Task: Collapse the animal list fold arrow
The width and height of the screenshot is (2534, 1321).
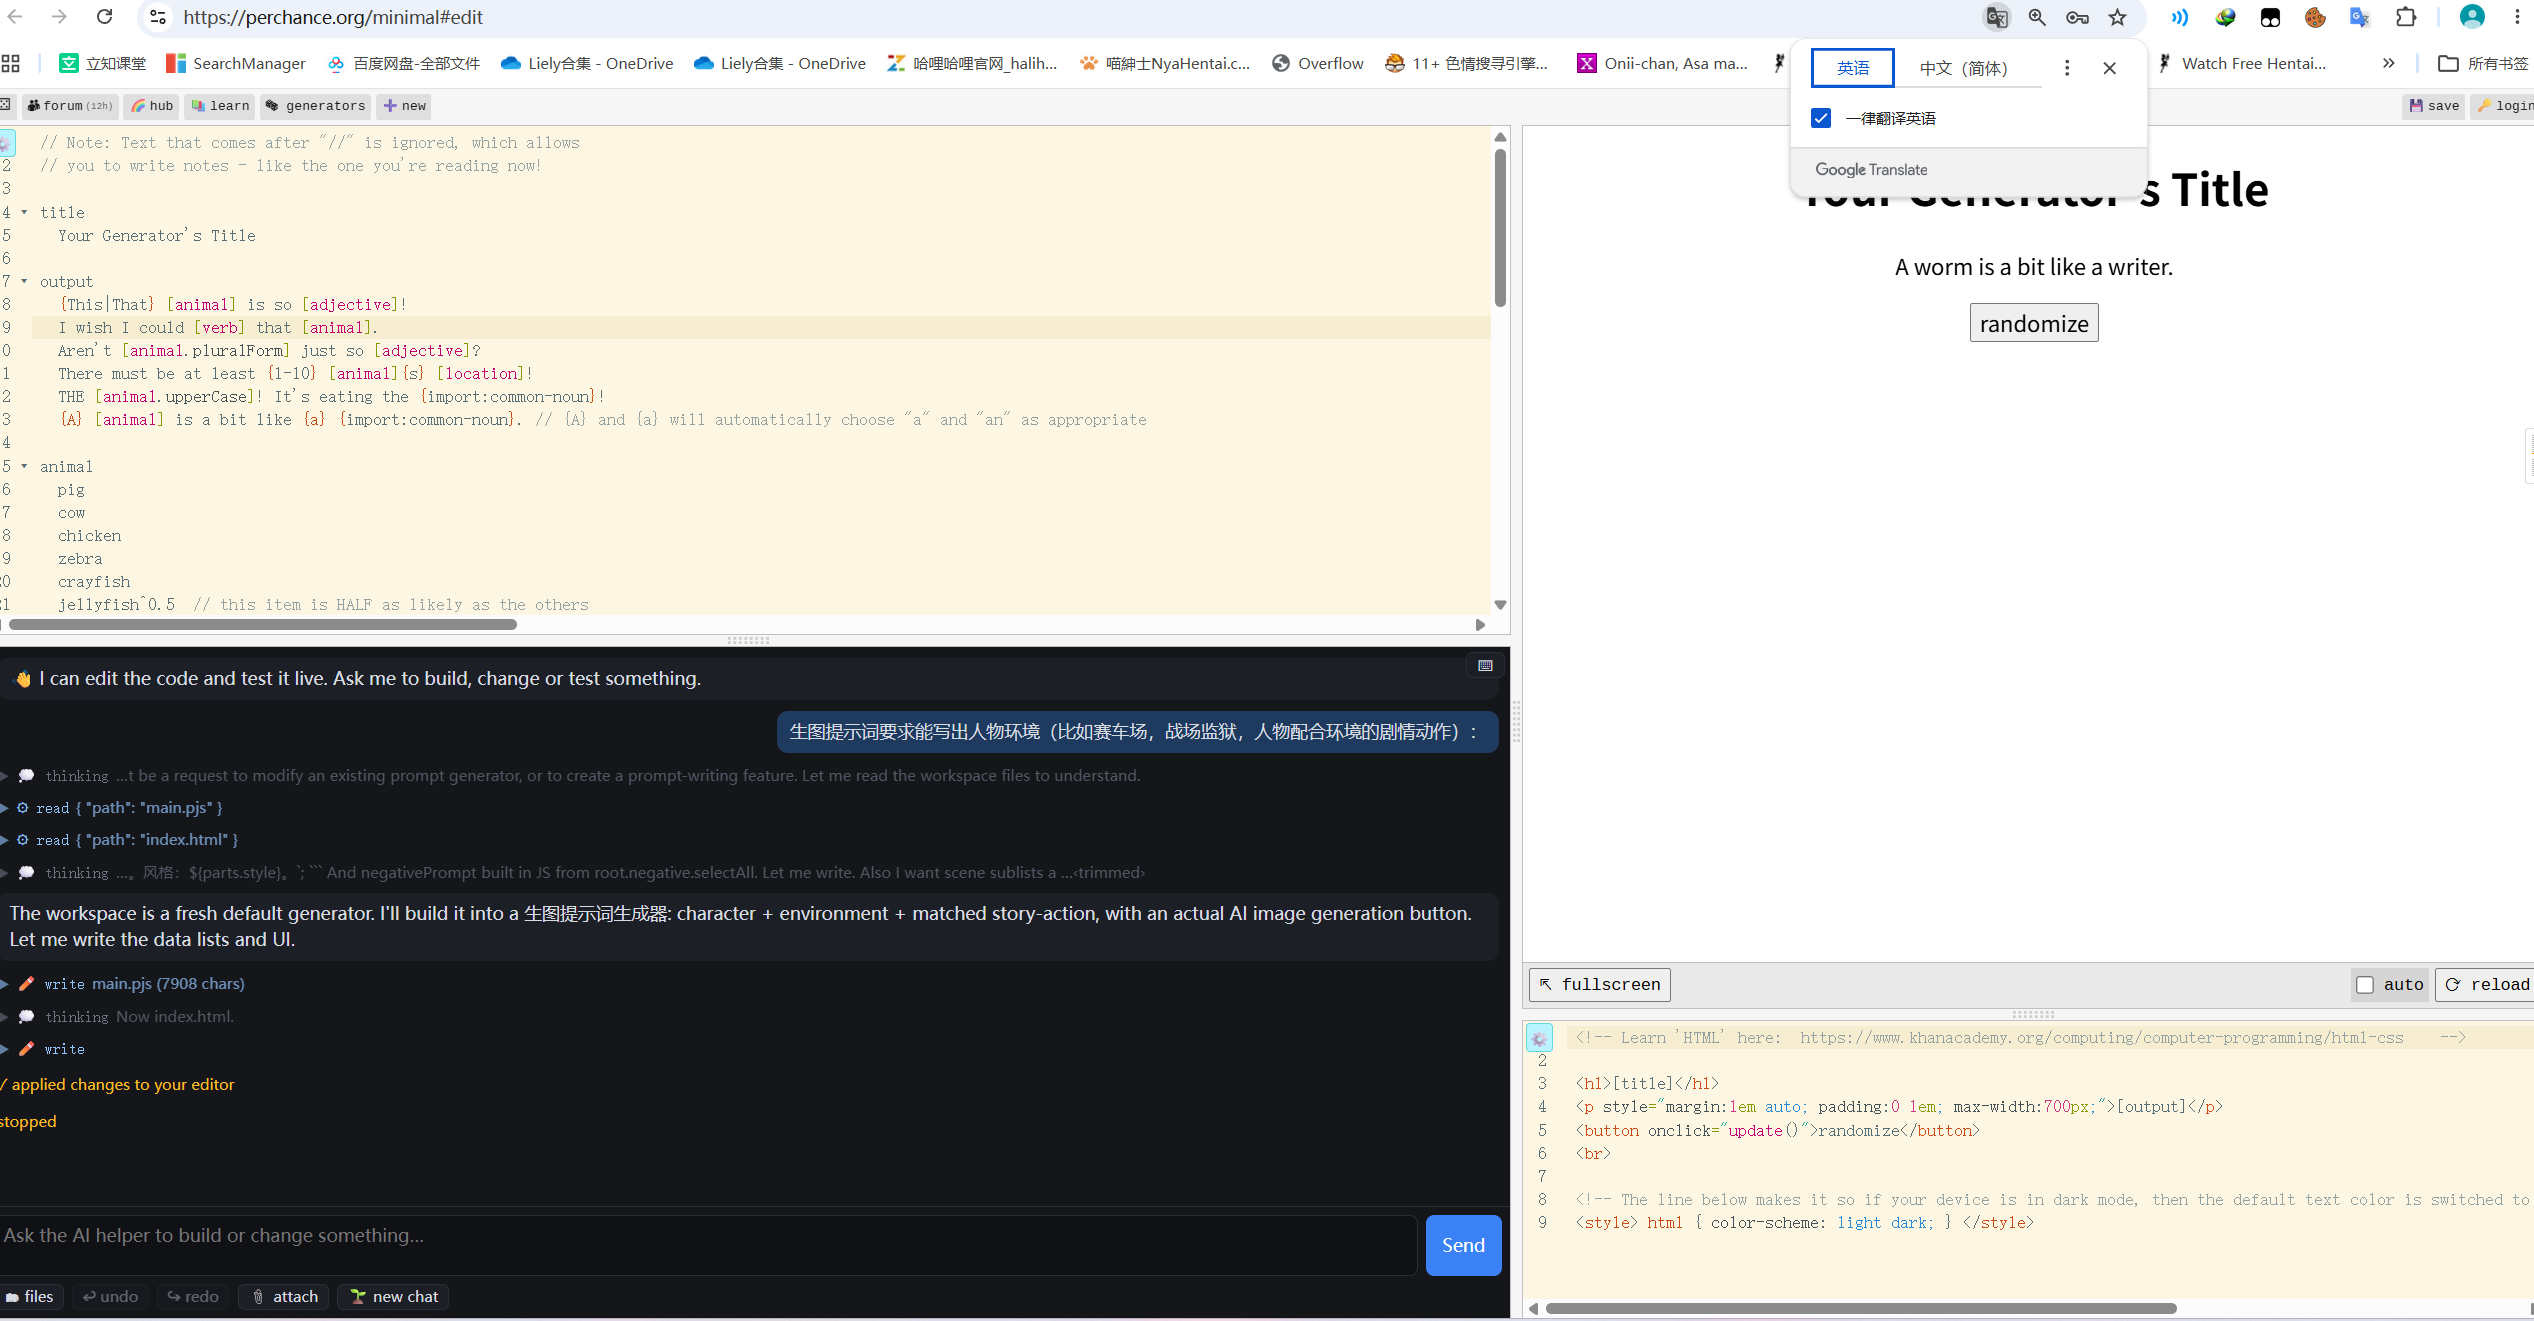Action: [24, 466]
